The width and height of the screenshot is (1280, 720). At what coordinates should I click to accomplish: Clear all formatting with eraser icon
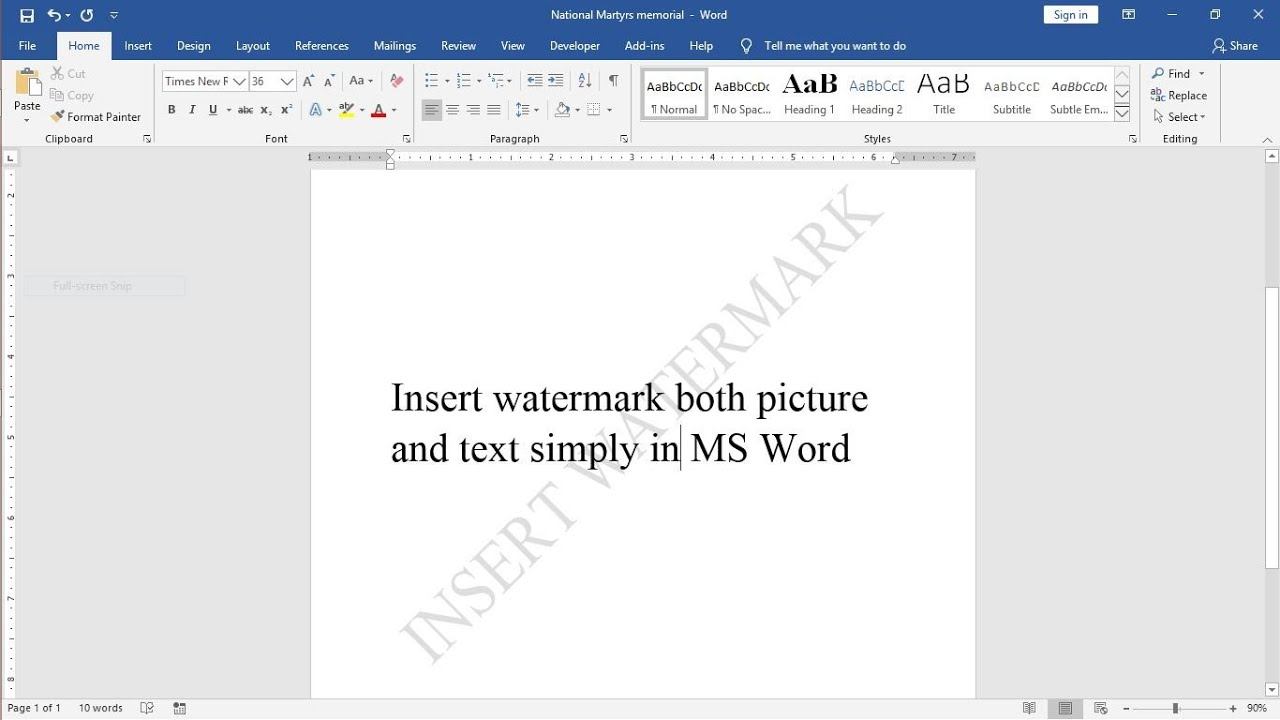tap(397, 81)
